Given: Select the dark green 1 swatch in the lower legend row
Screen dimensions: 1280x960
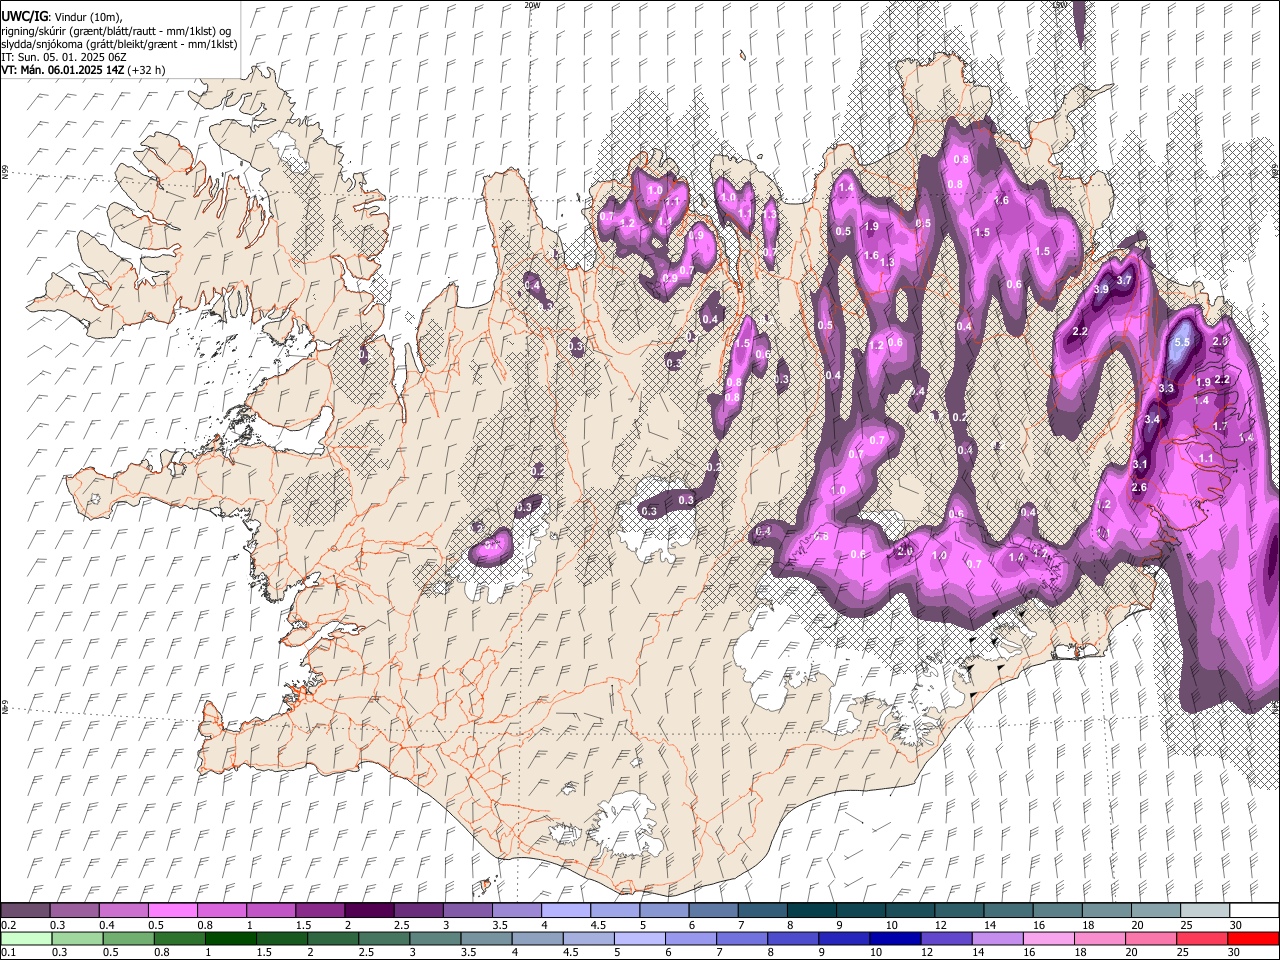Looking at the screenshot, I should [x=230, y=939].
